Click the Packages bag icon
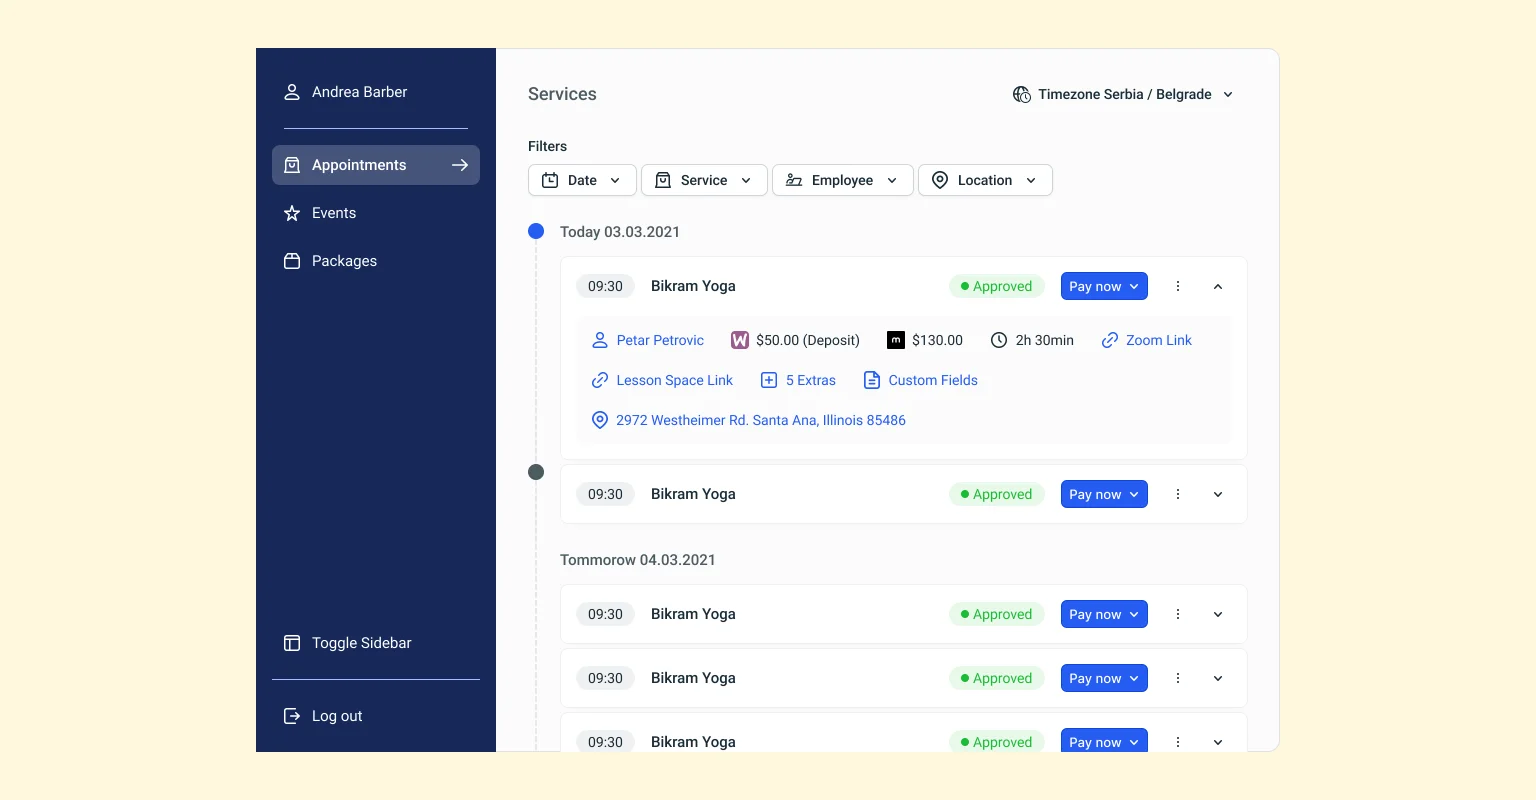Screen dimensions: 1536x800 coord(291,261)
